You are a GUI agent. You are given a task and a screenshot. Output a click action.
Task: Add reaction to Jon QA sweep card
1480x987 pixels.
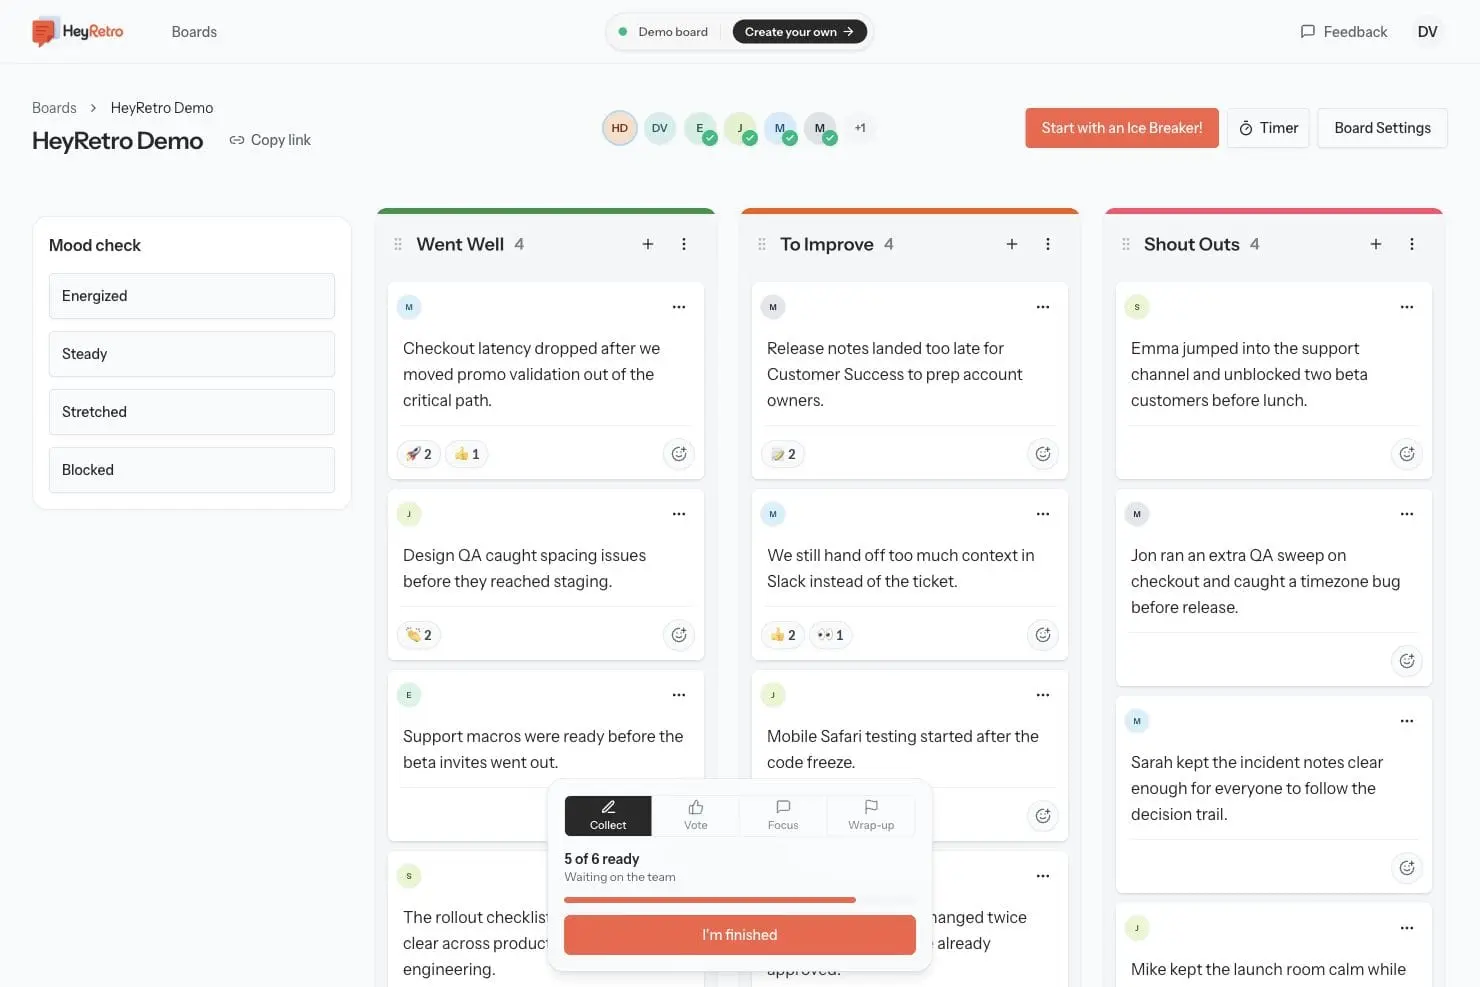[x=1407, y=661]
